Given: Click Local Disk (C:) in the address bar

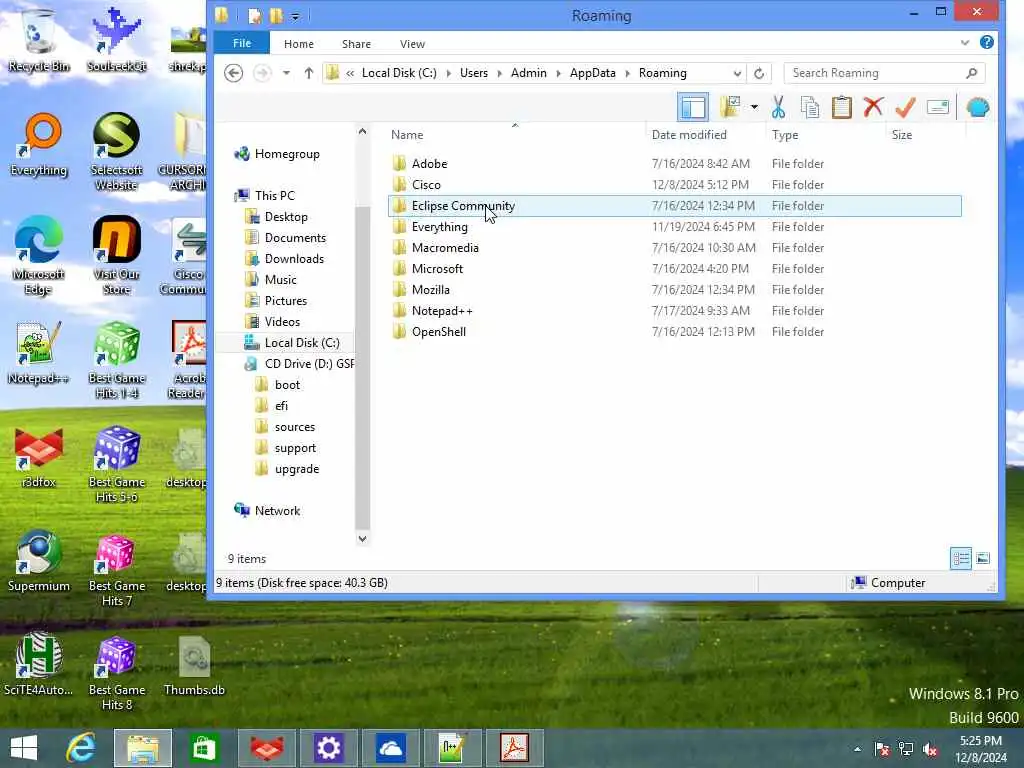Looking at the screenshot, I should pos(399,73).
